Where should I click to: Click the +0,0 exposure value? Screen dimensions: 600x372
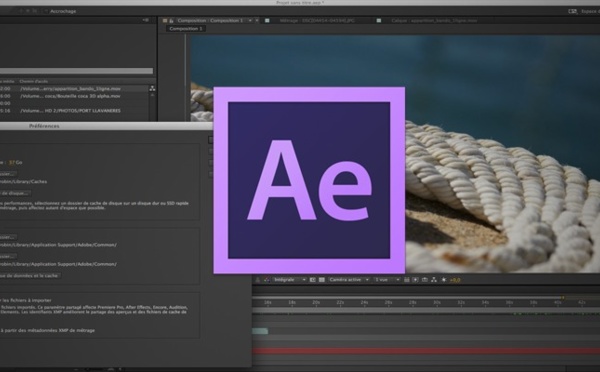455,280
